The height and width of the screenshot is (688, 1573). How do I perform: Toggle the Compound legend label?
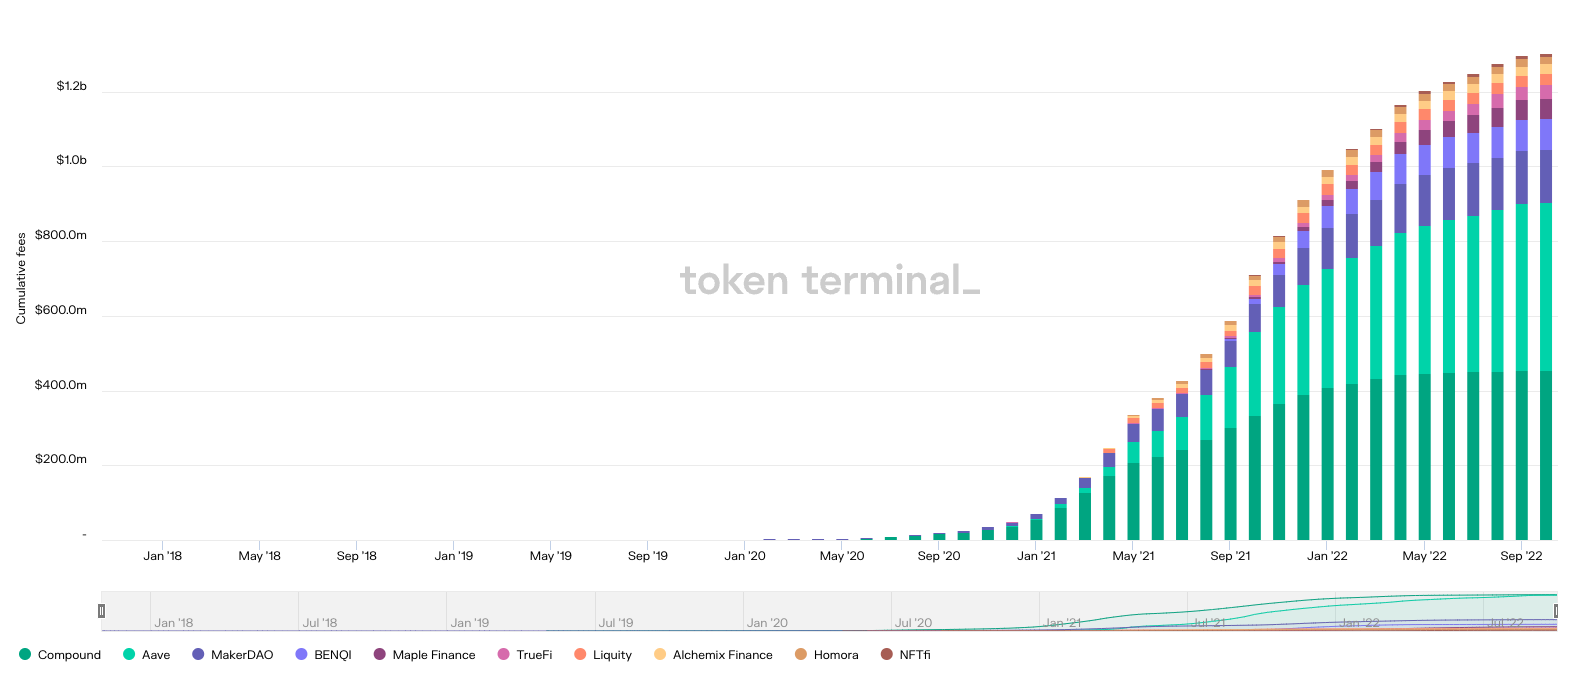tap(69, 655)
